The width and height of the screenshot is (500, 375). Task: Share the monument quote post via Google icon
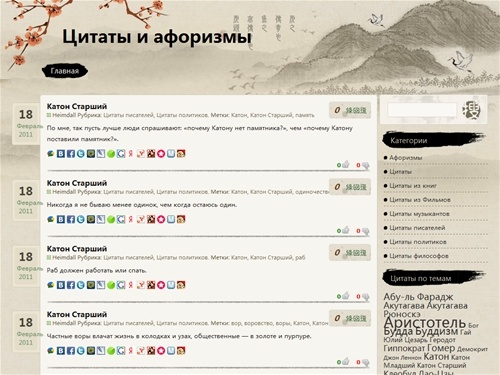coord(121,154)
